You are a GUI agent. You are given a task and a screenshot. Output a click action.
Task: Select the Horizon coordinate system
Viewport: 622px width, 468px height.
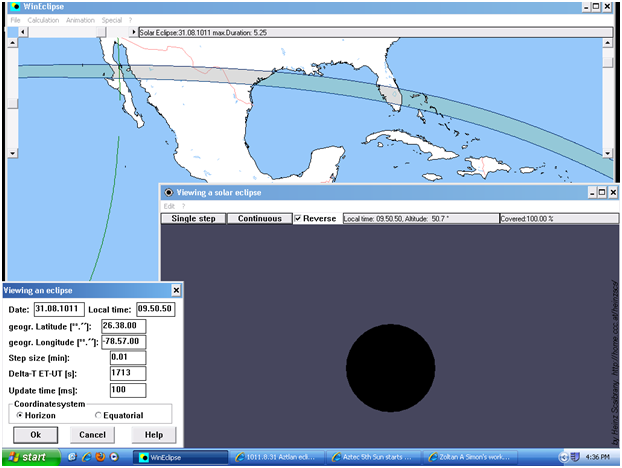[x=20, y=415]
